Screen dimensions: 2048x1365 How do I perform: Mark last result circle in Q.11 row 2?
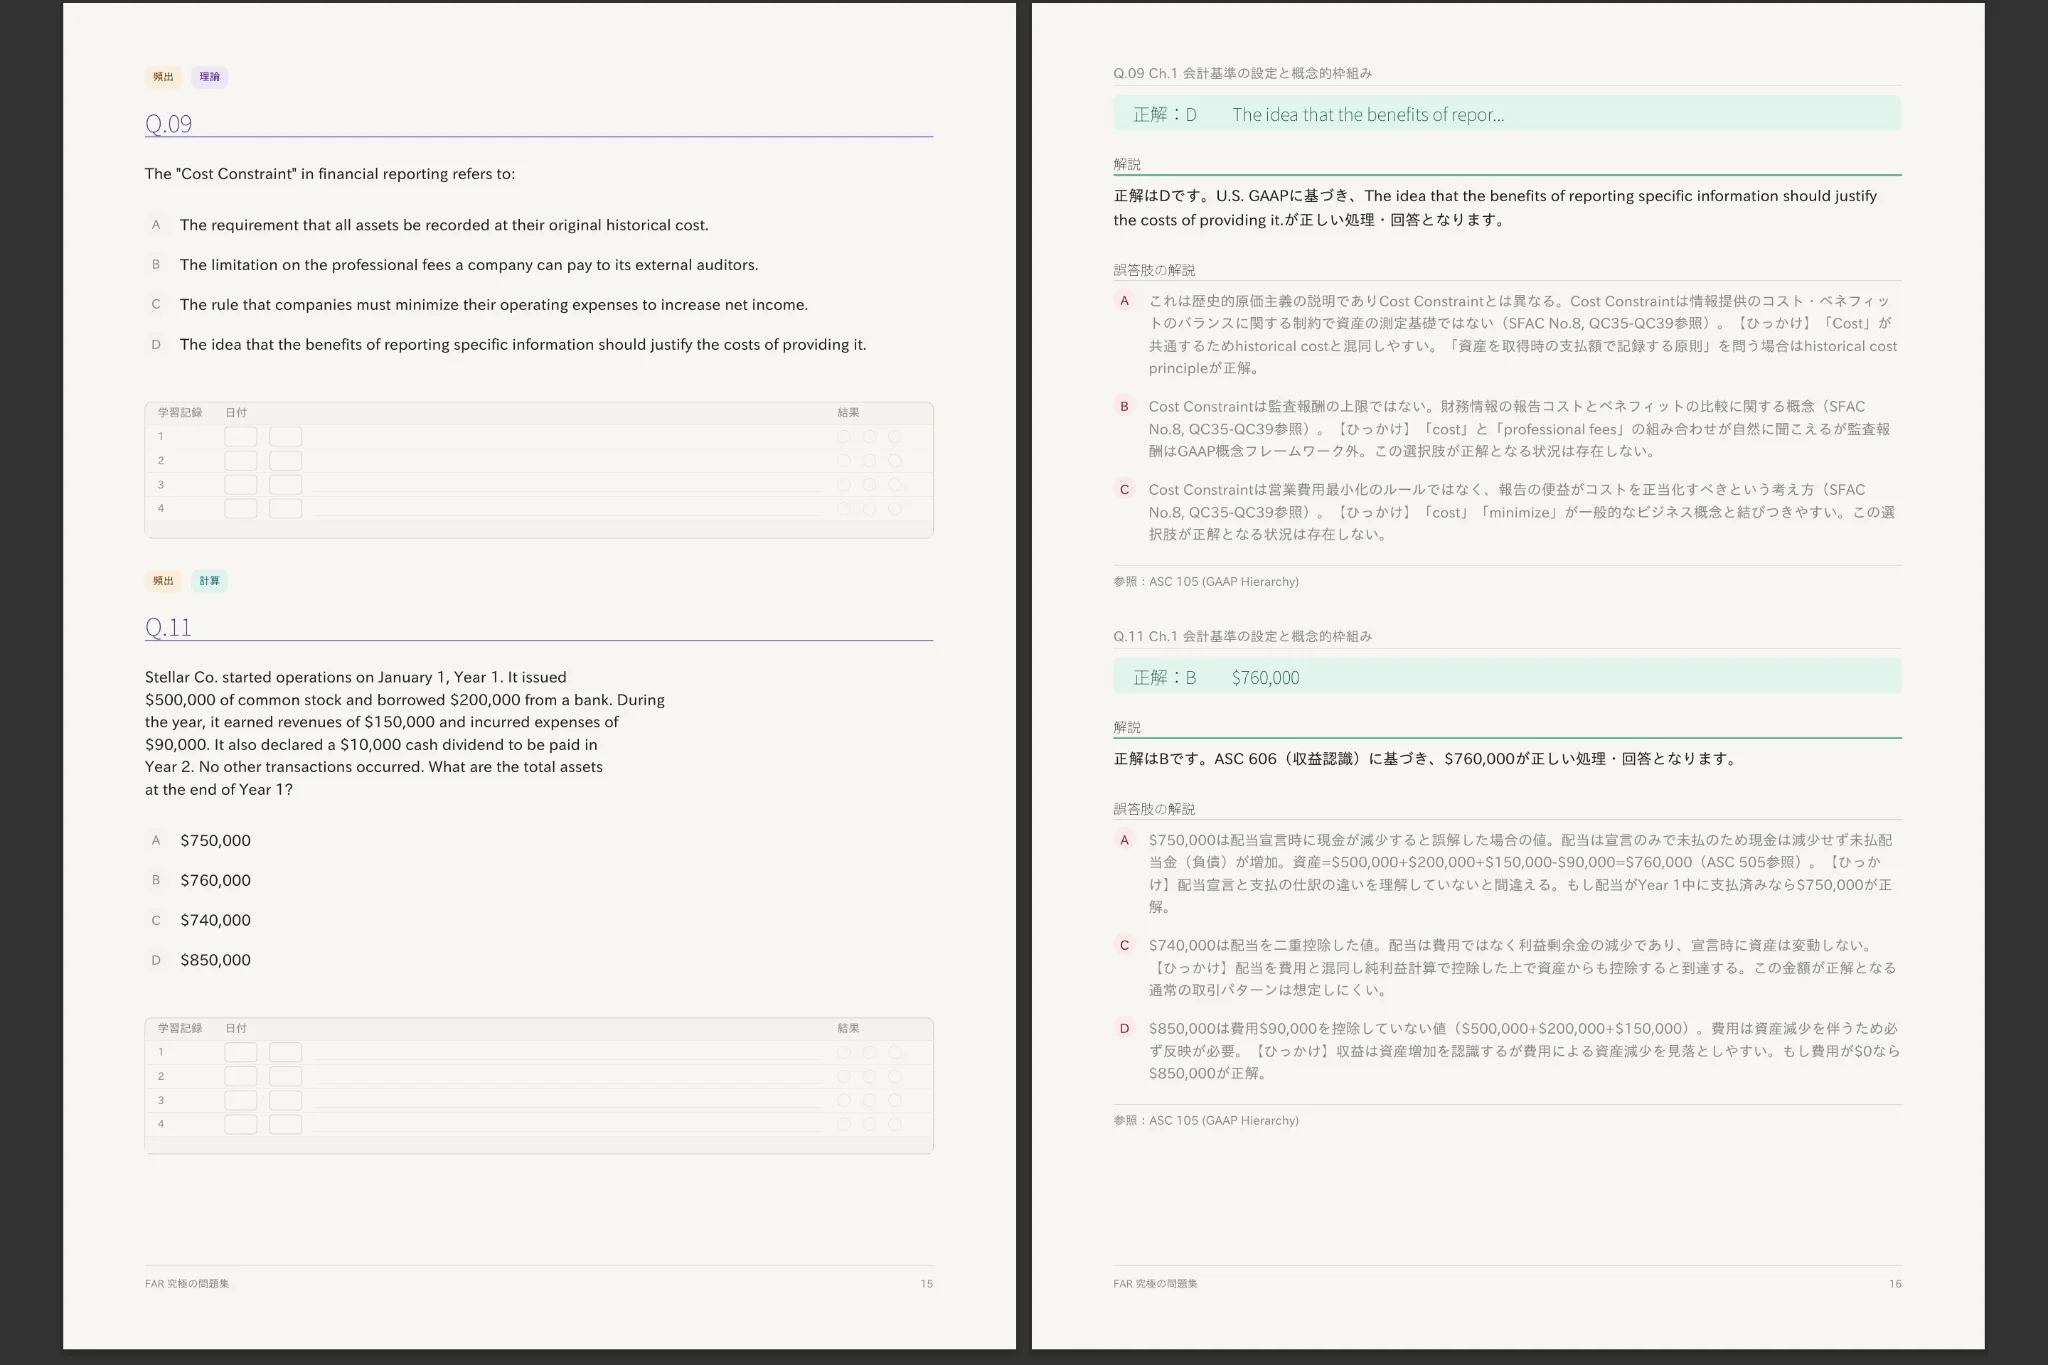[895, 1077]
